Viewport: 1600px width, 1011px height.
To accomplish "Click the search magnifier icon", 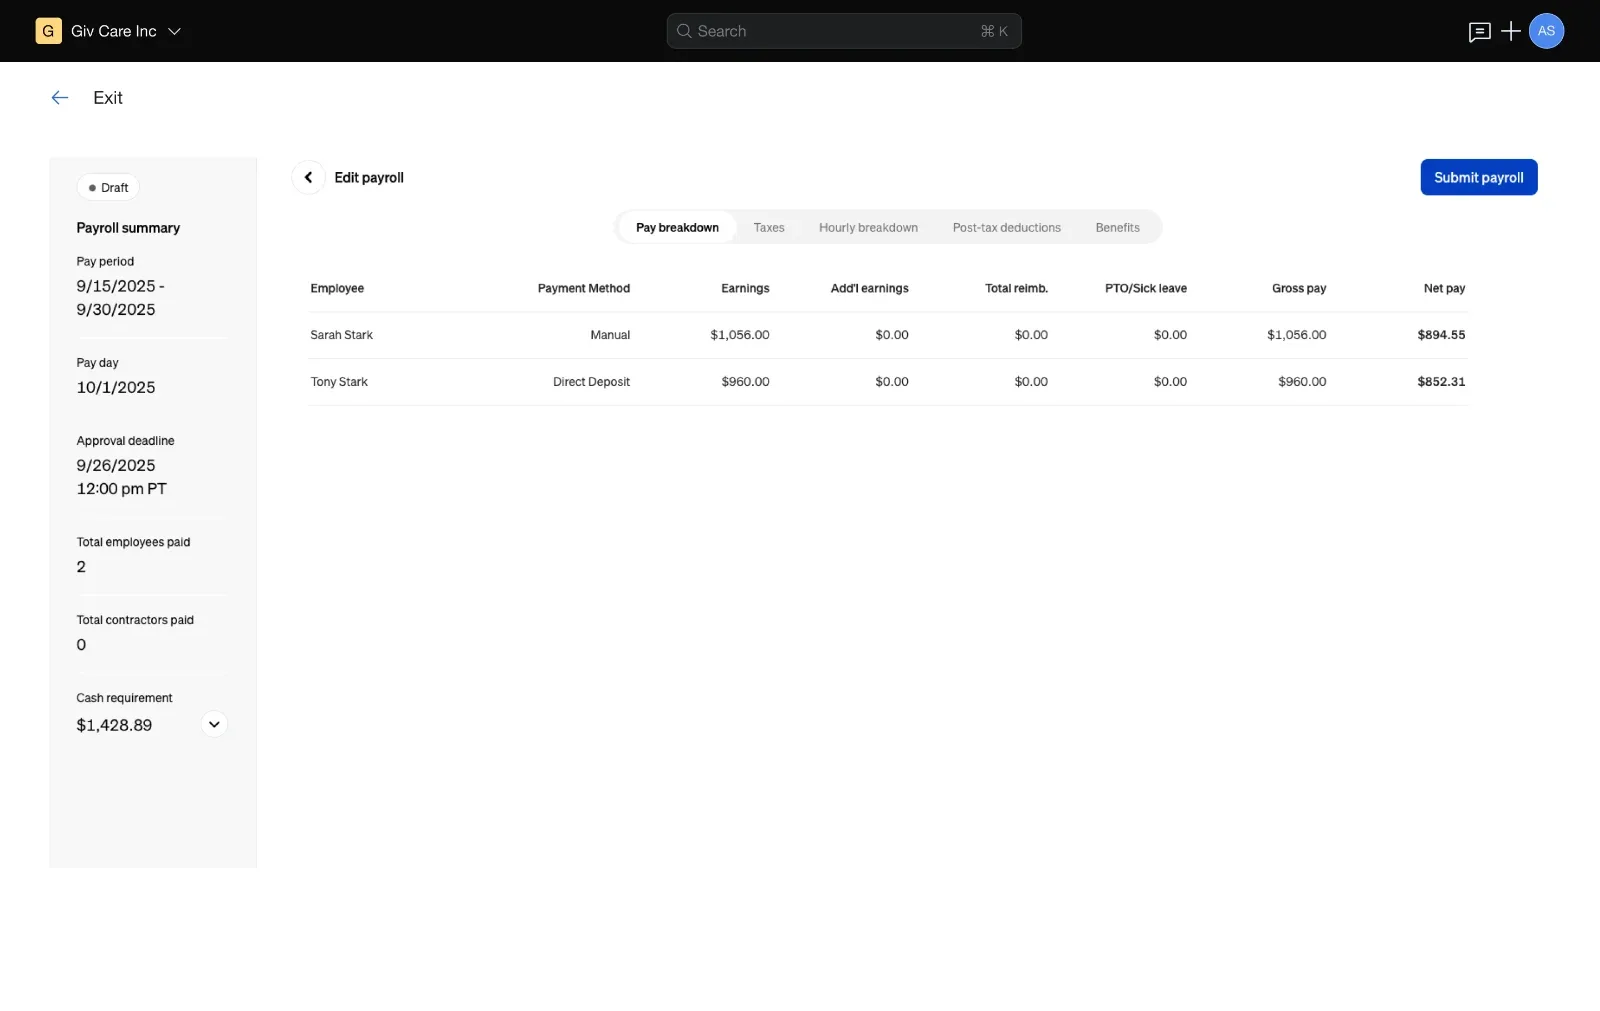I will click(684, 31).
